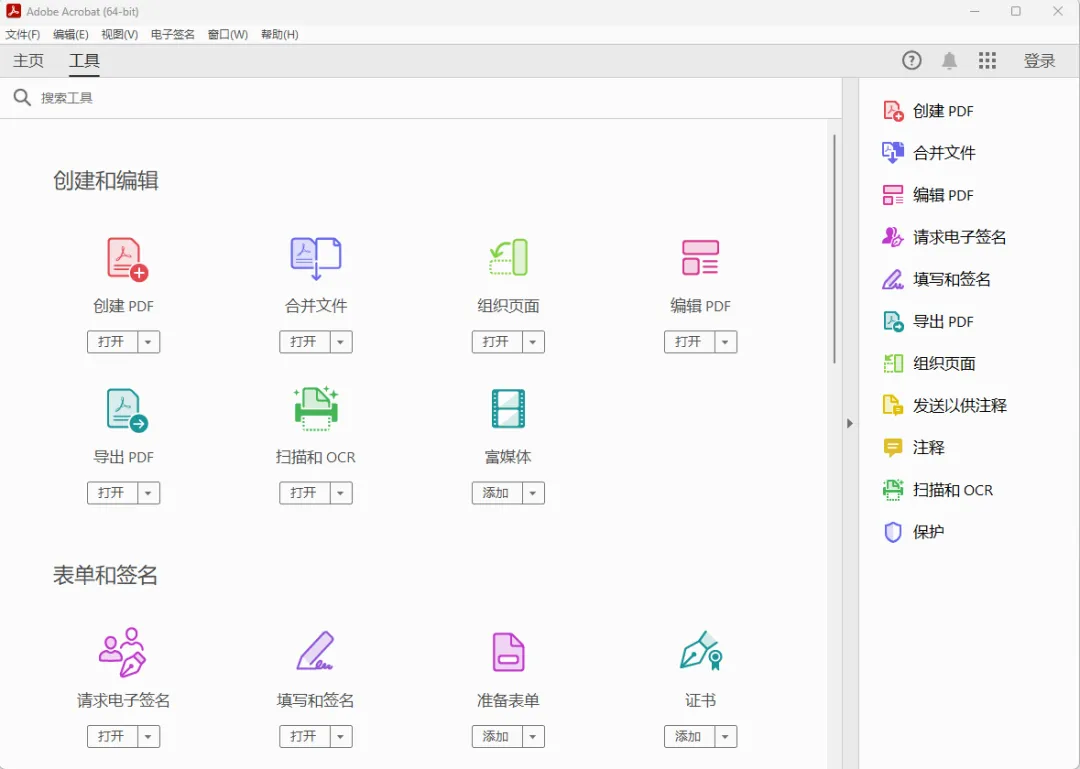Click 打开 button under 导出 PDF

click(112, 493)
